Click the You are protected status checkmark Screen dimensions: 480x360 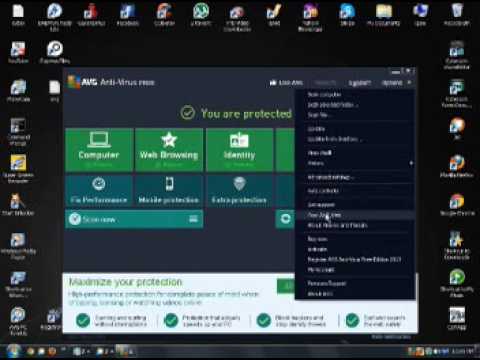point(188,113)
